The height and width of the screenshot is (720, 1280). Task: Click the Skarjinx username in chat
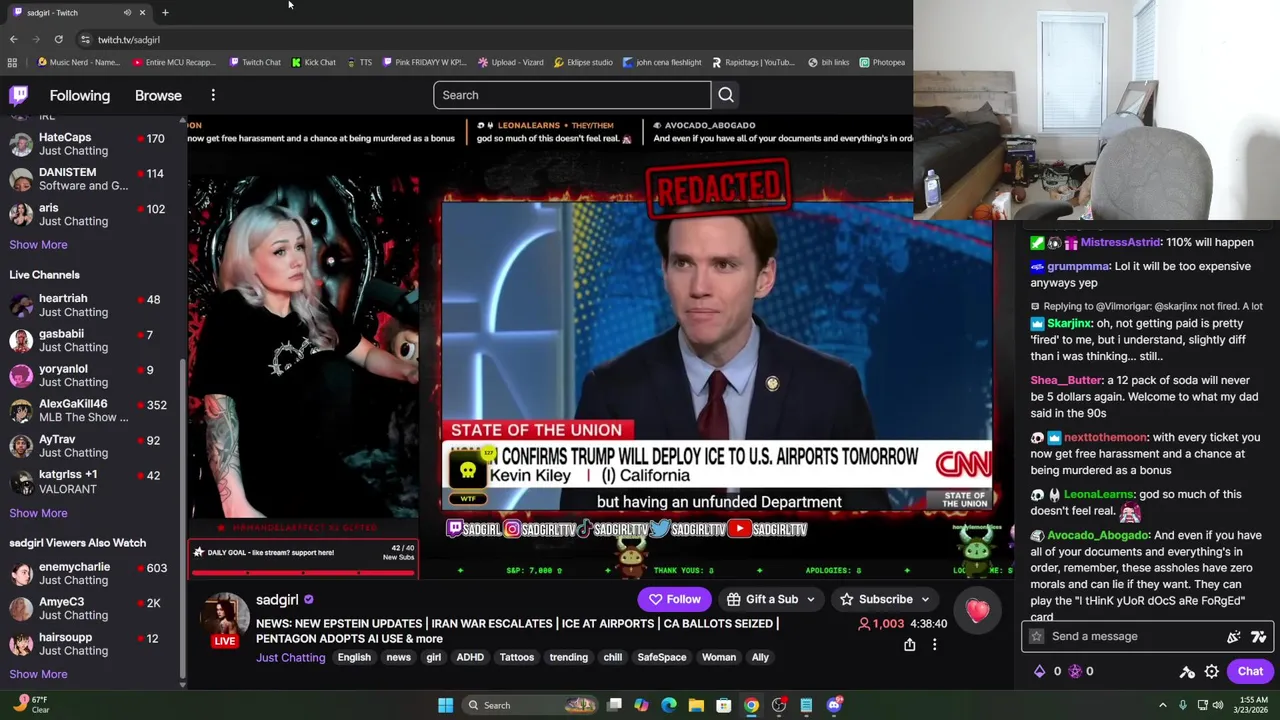pyautogui.click(x=1069, y=323)
